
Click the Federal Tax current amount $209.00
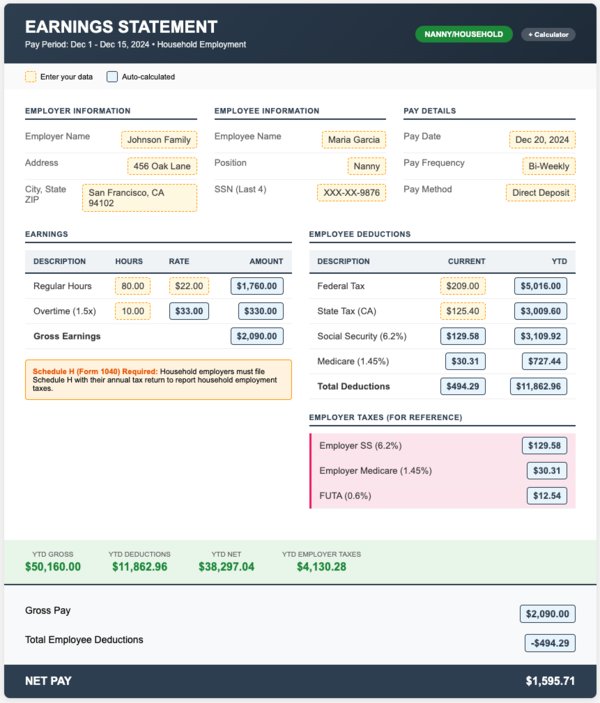(462, 286)
